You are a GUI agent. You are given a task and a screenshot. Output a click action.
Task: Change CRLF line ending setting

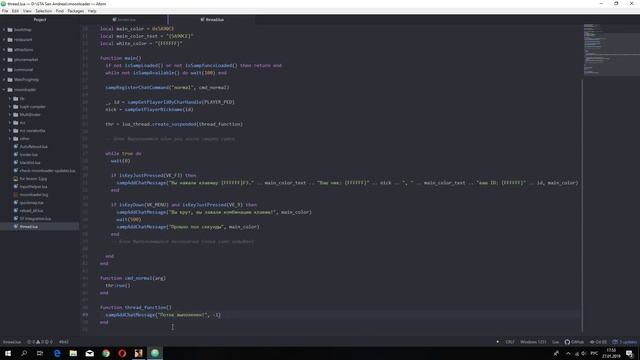(x=510, y=342)
